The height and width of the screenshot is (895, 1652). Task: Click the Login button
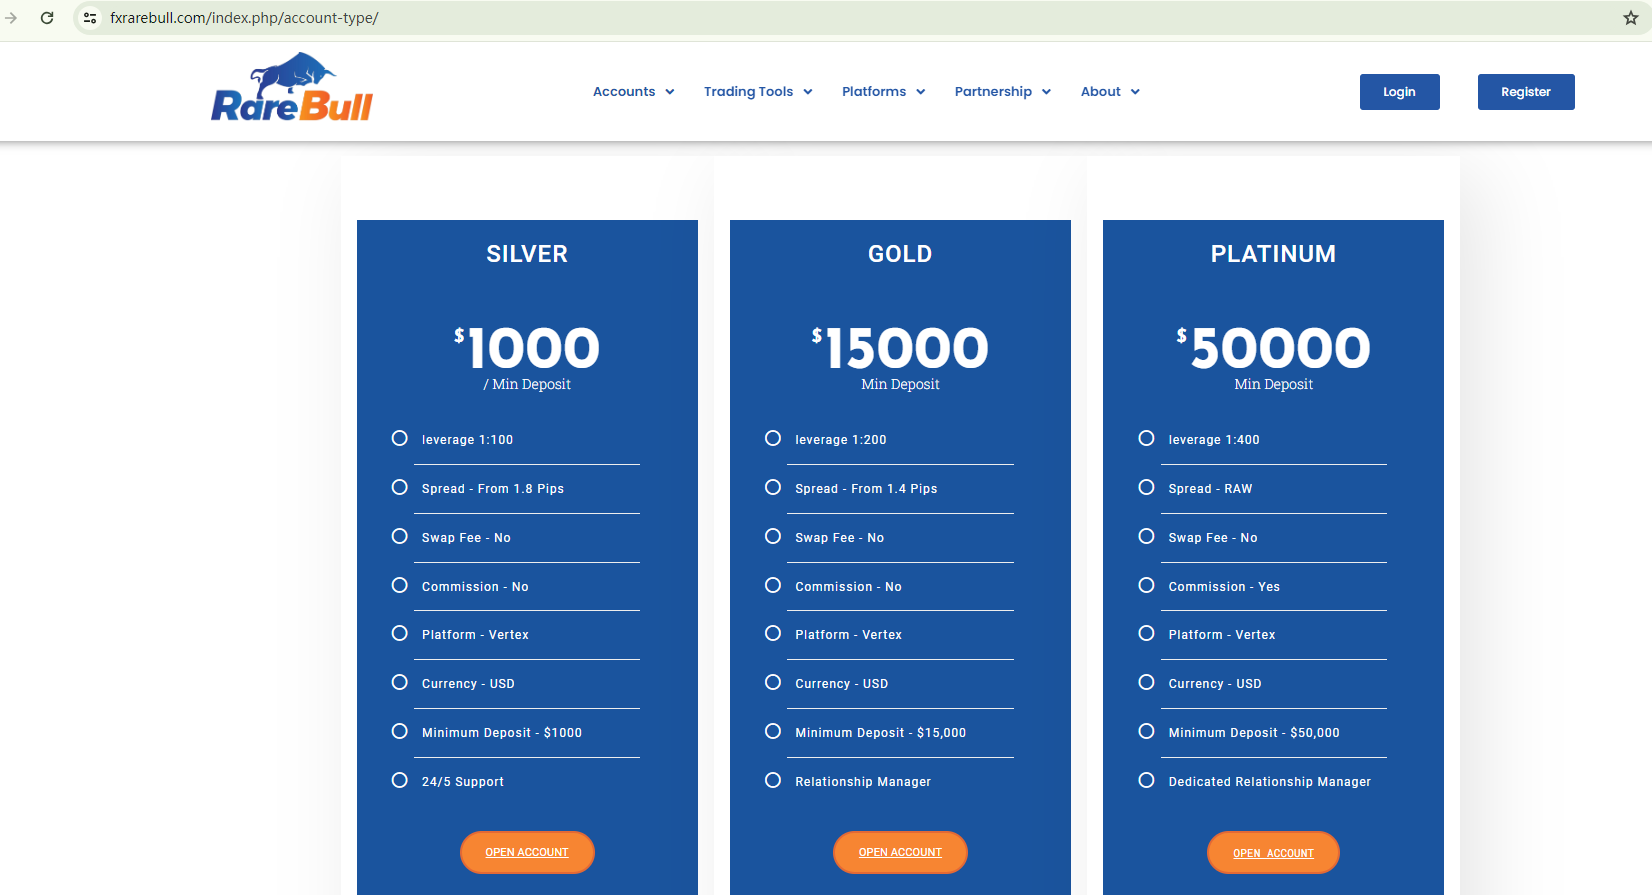click(x=1399, y=92)
